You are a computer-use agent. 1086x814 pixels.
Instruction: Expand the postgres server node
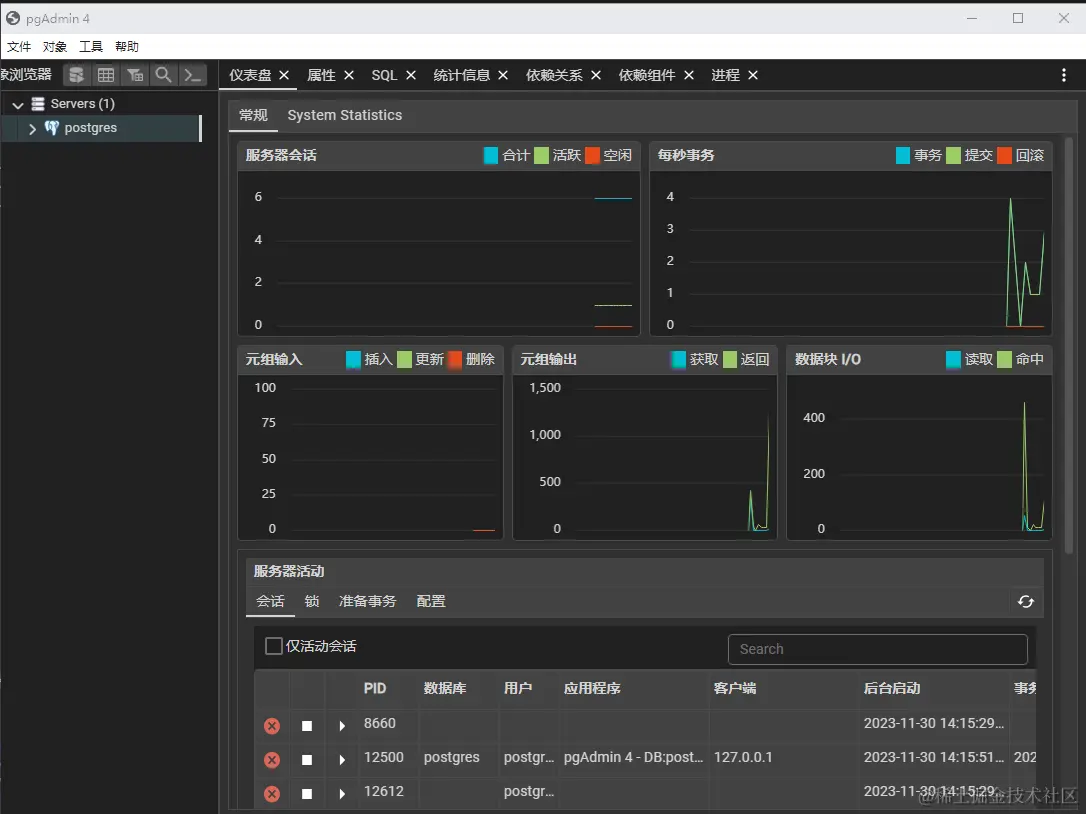[x=32, y=128]
